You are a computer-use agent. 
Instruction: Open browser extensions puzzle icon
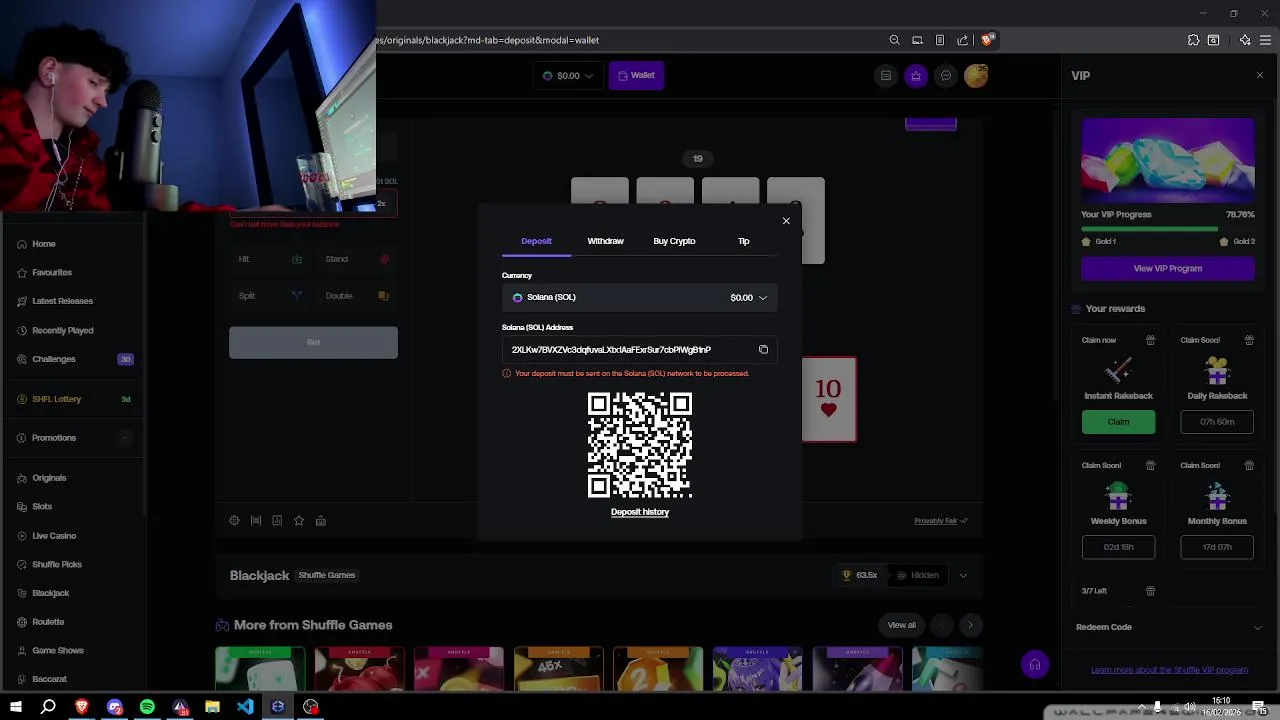click(1193, 40)
